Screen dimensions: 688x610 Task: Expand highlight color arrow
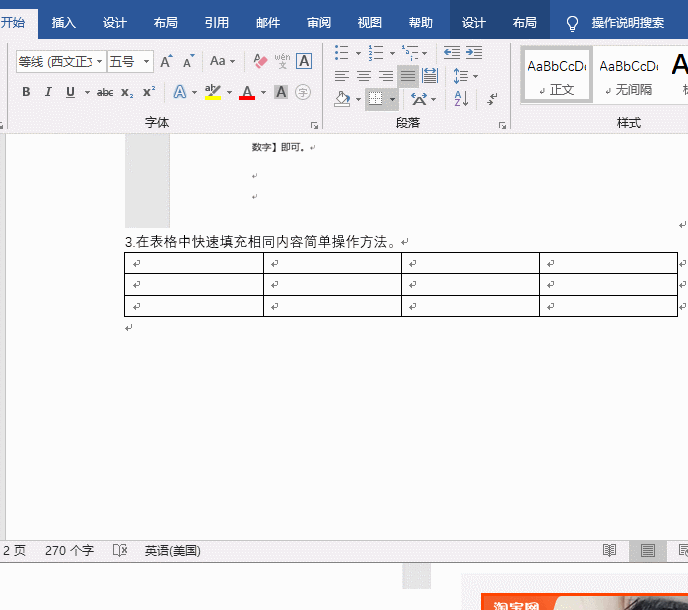click(229, 92)
